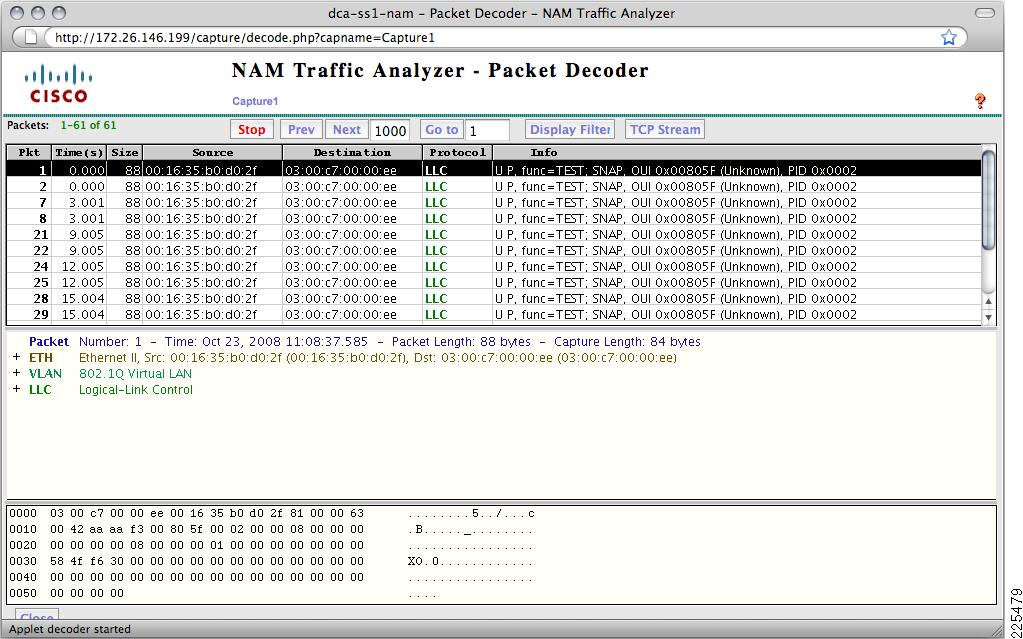
Task: Click the "Applet decoder started" status text
Action: click(x=70, y=629)
